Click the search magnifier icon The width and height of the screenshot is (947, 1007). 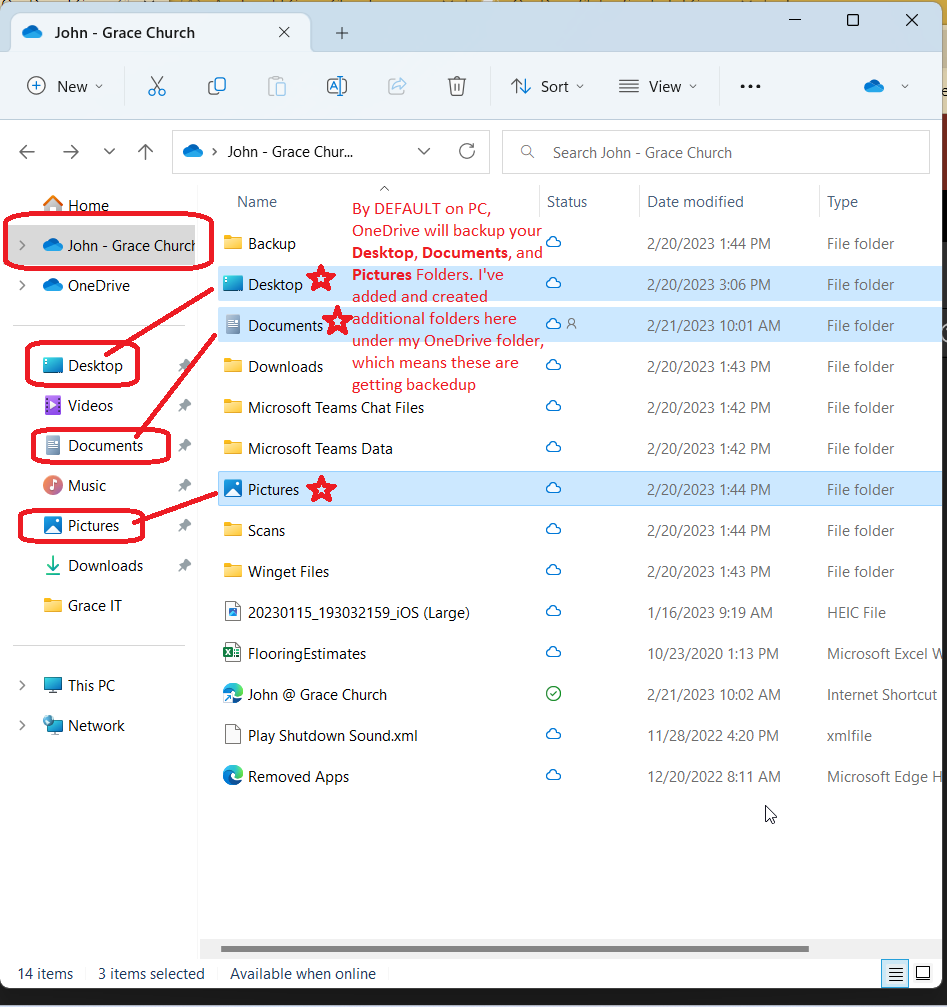tap(527, 152)
